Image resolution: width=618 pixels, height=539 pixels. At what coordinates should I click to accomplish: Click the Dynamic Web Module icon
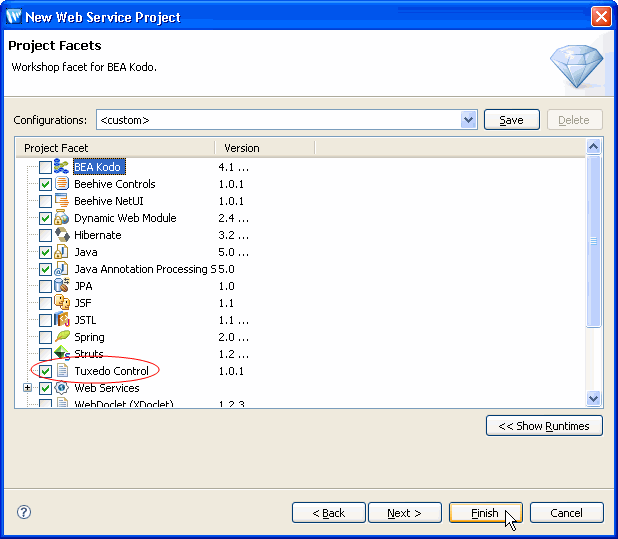pos(62,218)
